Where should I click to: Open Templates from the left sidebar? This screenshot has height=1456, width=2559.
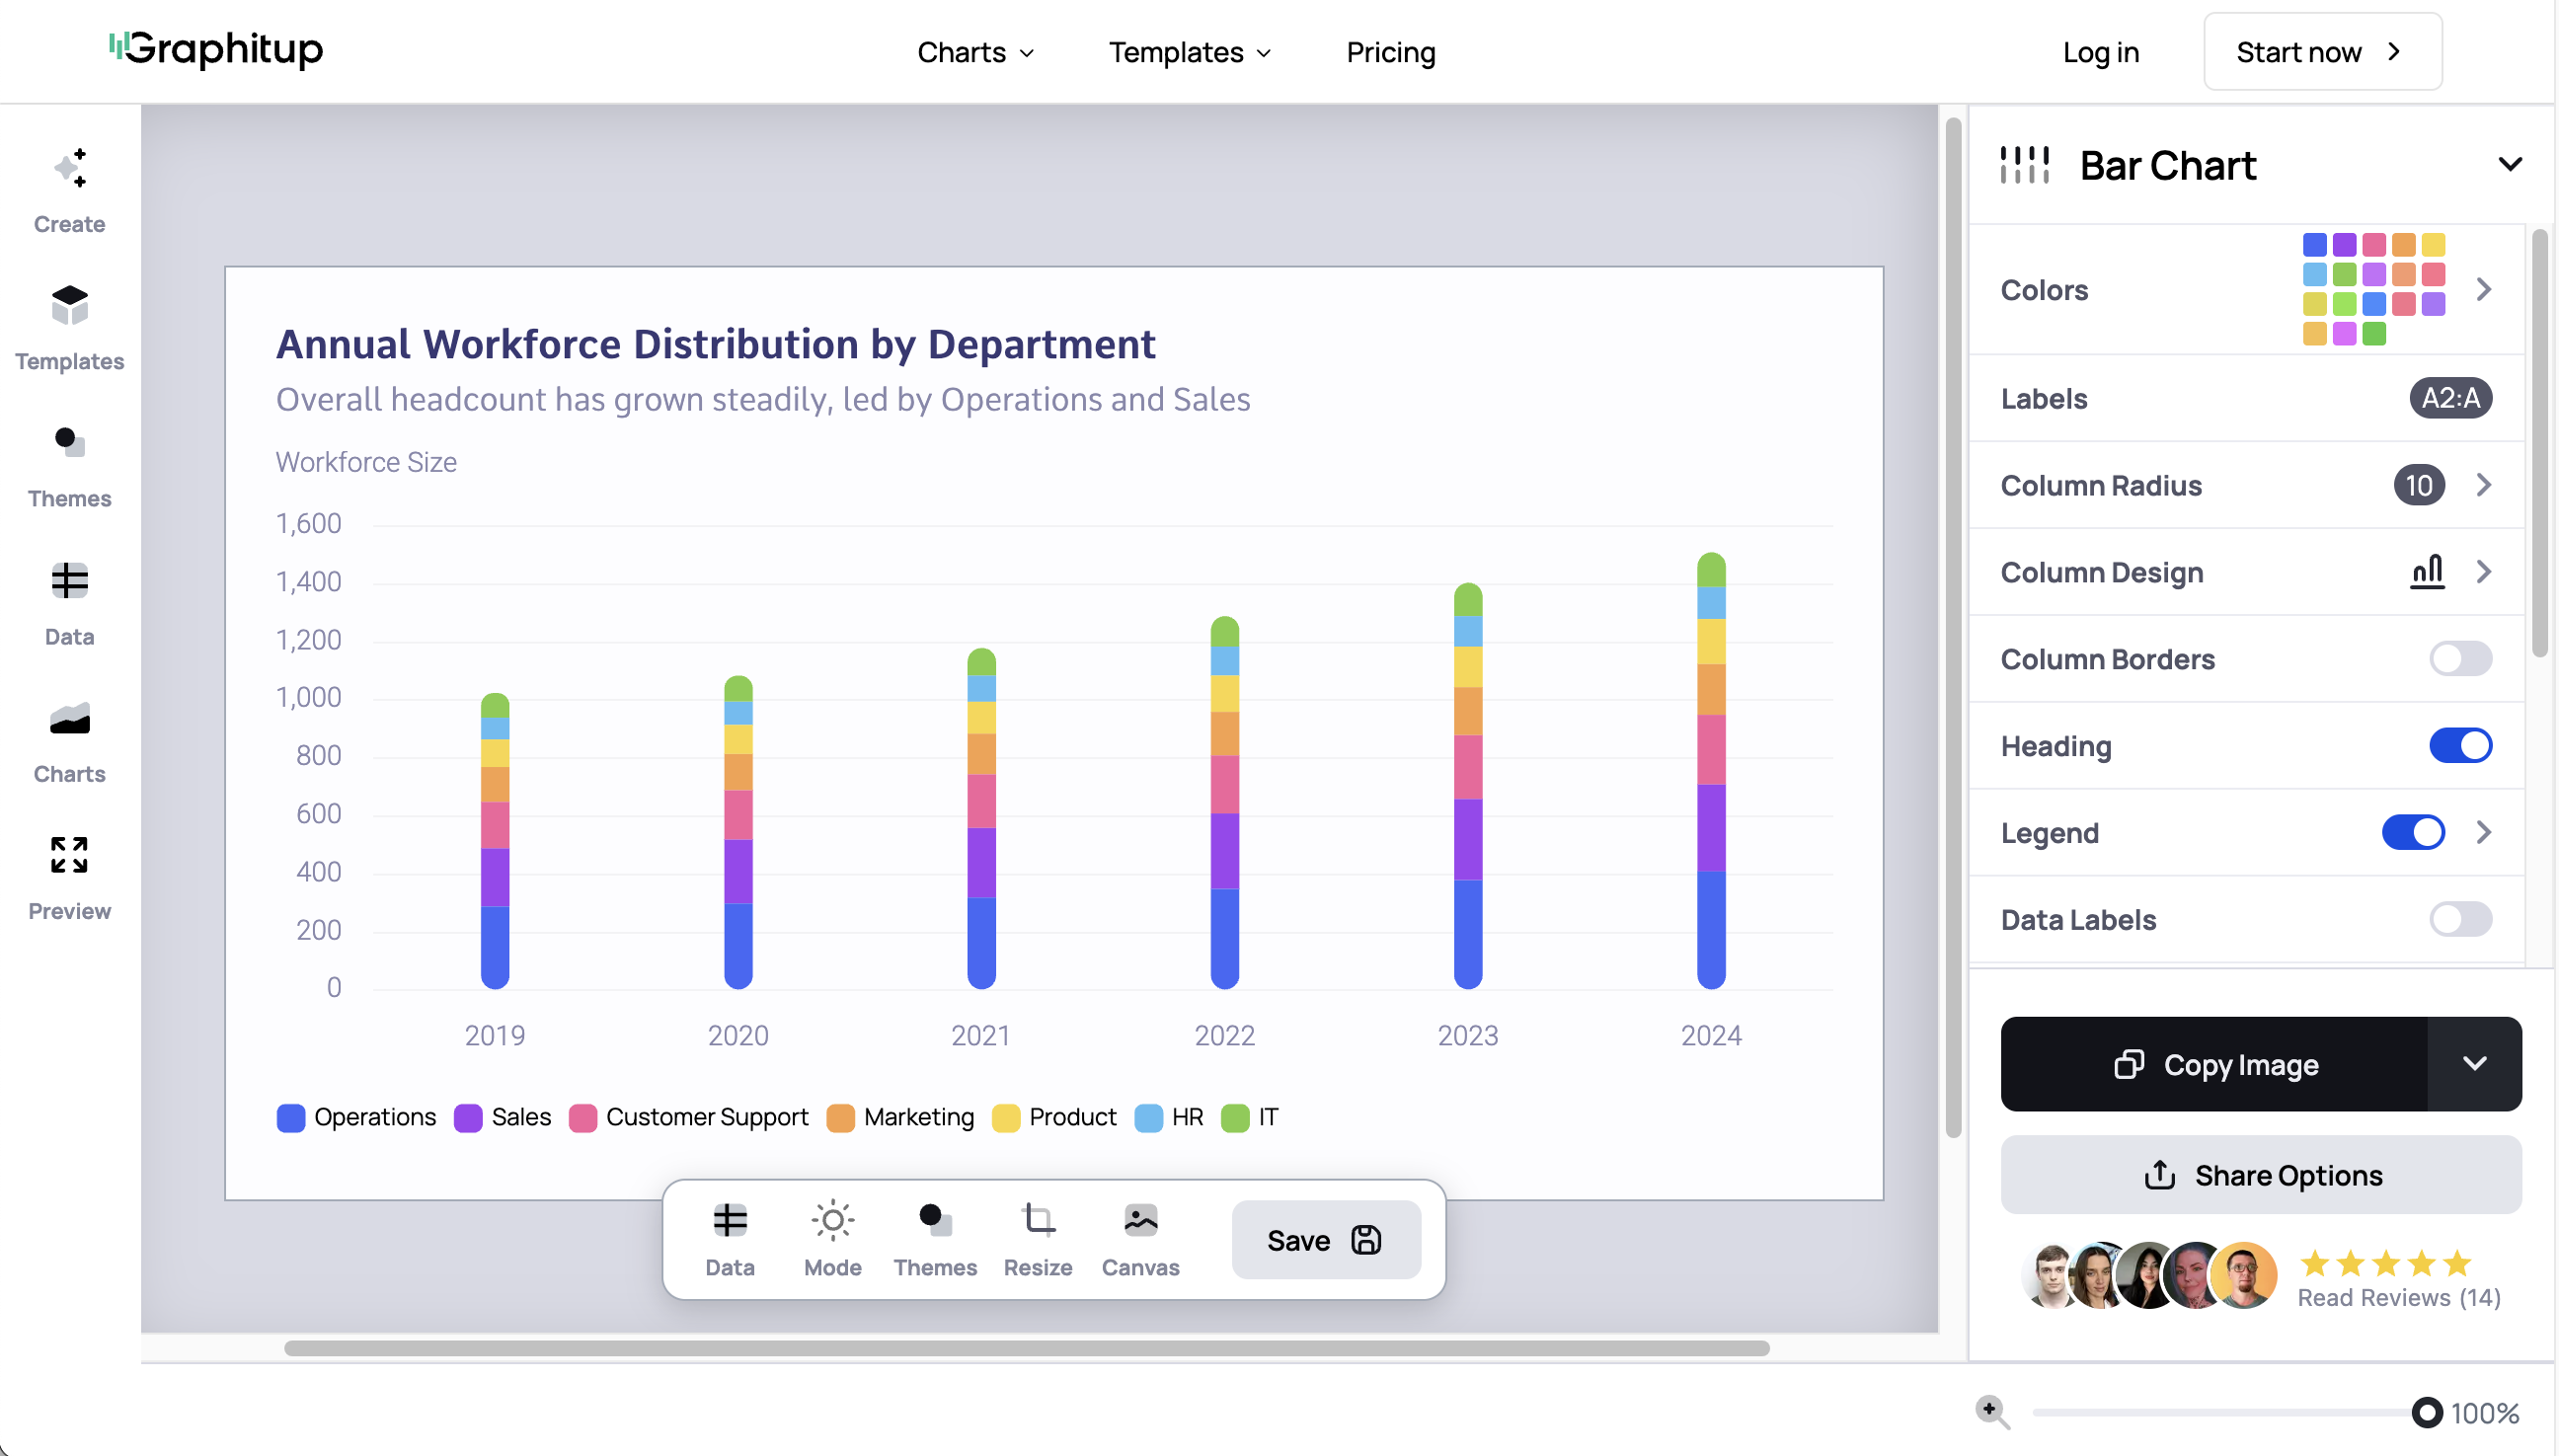(68, 325)
